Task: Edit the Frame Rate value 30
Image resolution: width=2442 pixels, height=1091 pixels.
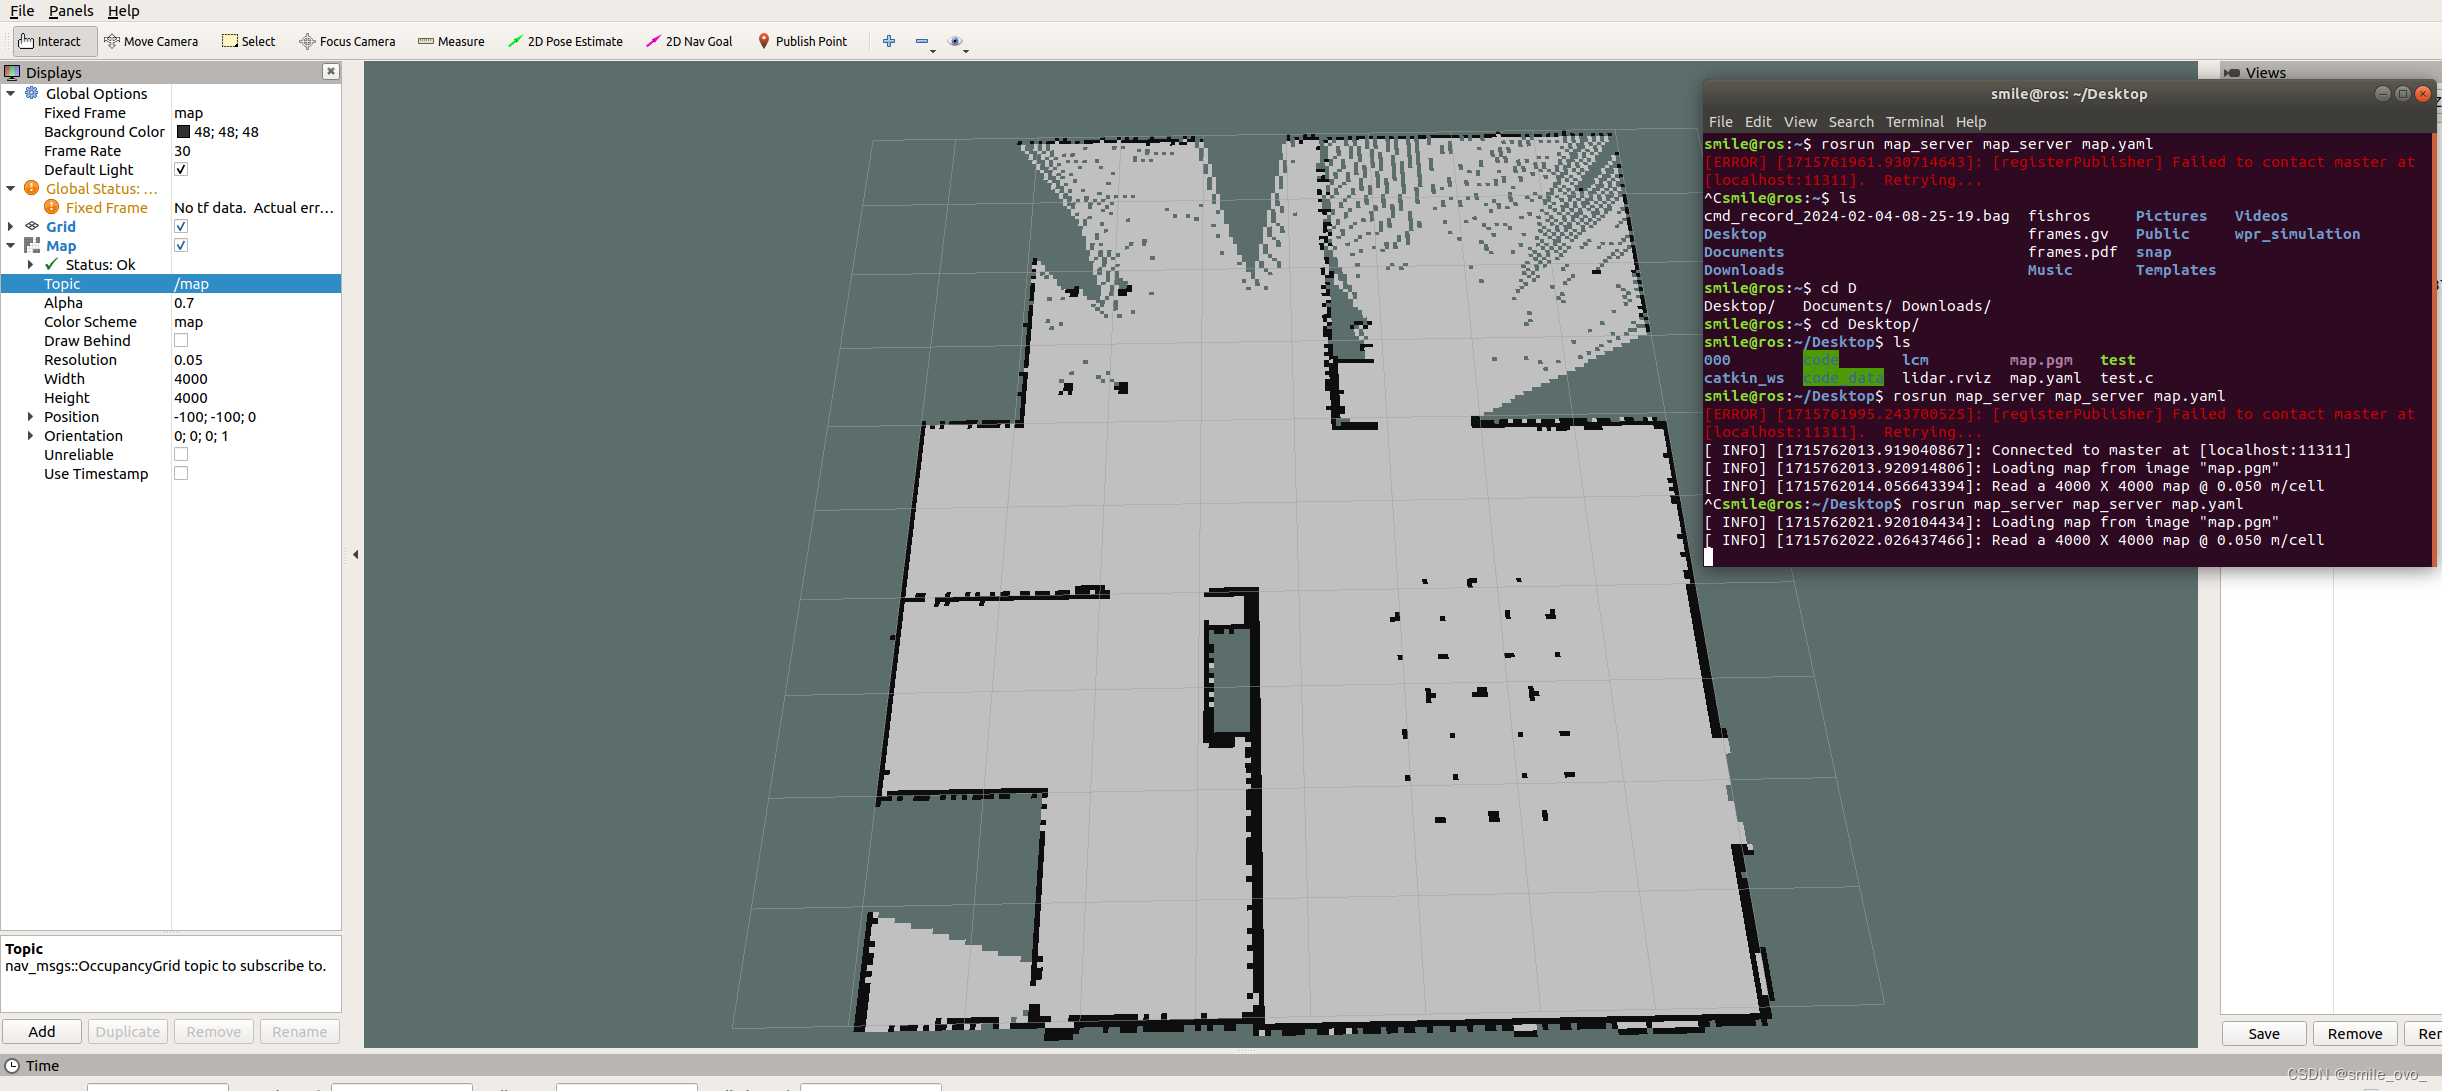Action: [x=256, y=150]
